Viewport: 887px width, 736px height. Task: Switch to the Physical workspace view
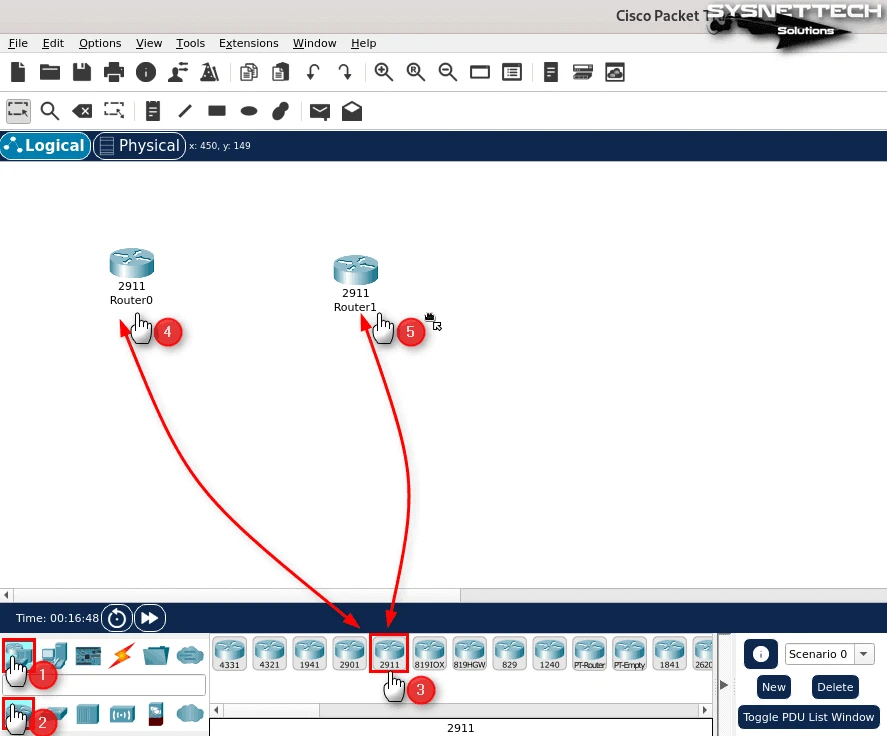[139, 146]
